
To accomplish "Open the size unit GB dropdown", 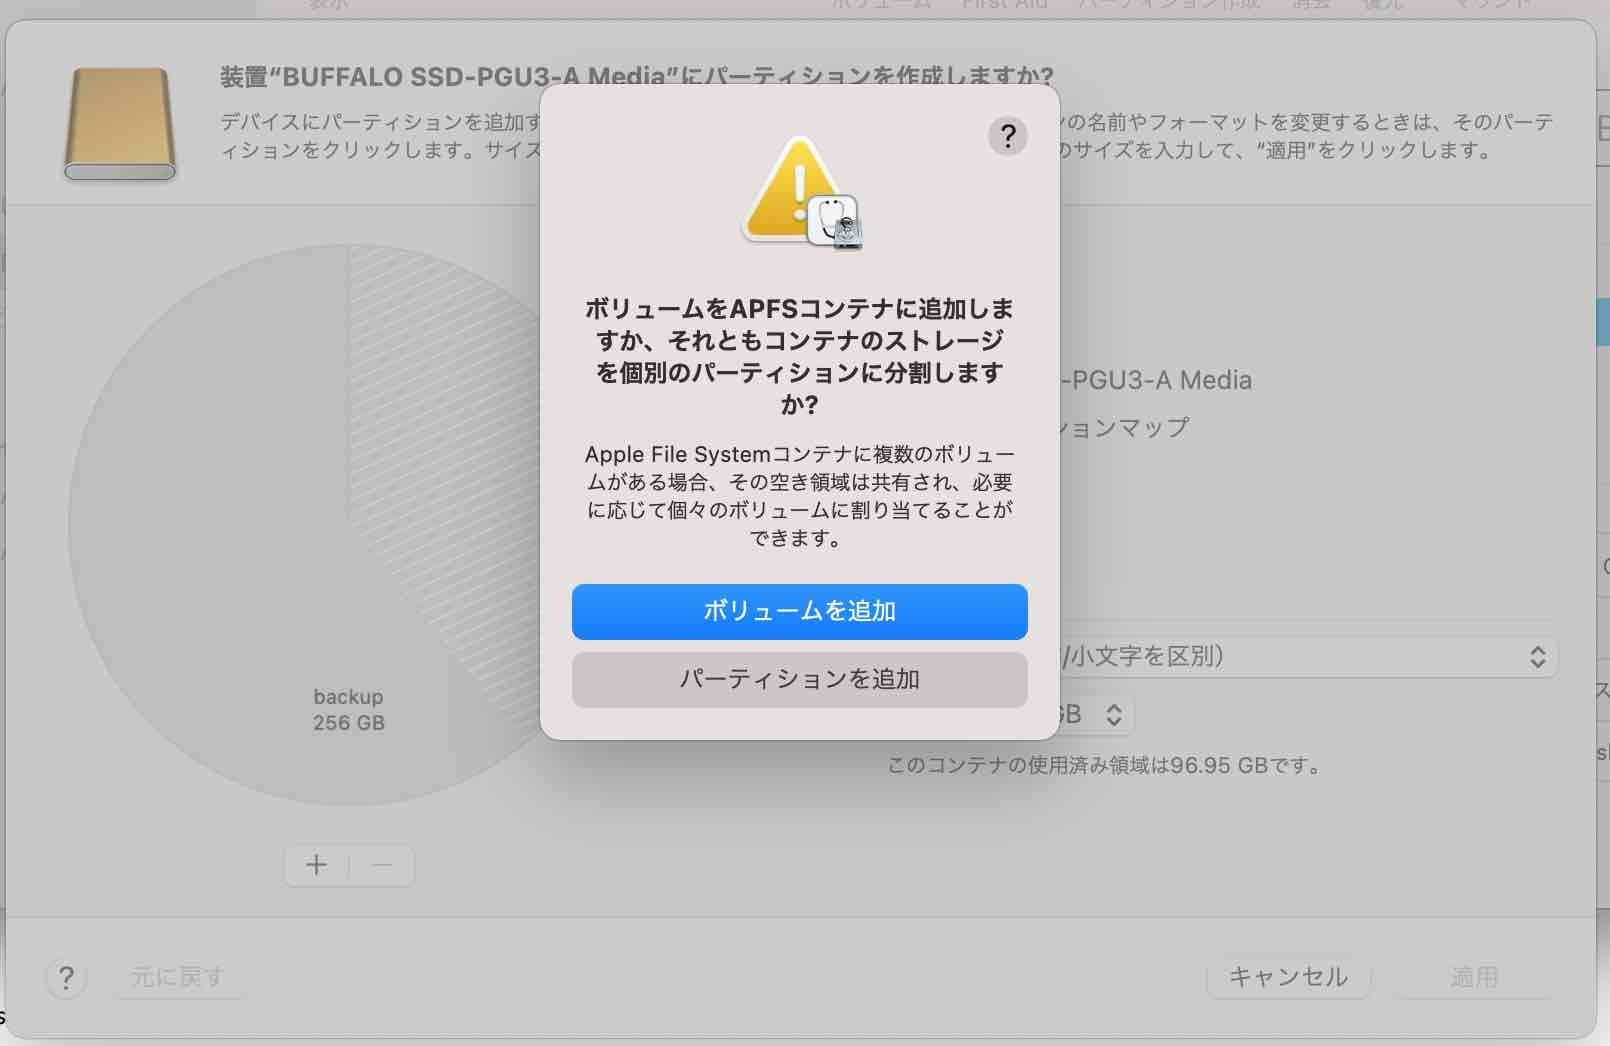I will pyautogui.click(x=1096, y=714).
